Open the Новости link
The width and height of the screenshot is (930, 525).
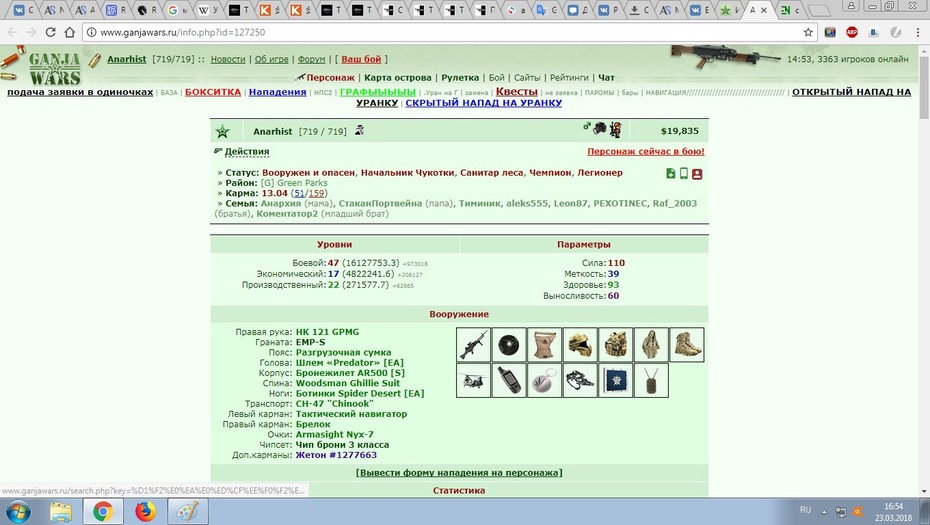pyautogui.click(x=228, y=59)
